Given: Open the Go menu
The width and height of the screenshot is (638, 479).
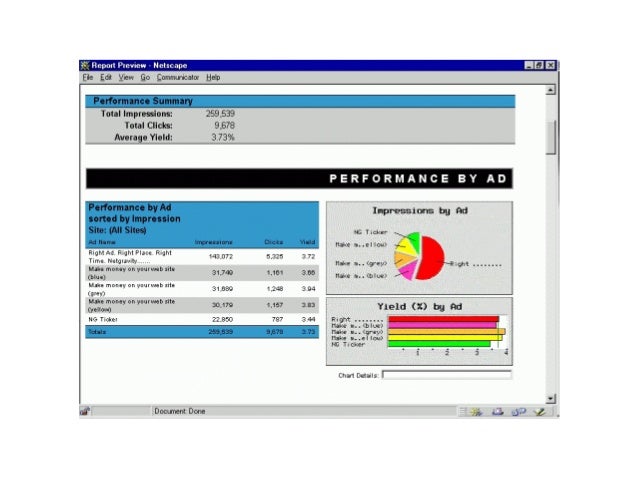Looking at the screenshot, I should (145, 77).
